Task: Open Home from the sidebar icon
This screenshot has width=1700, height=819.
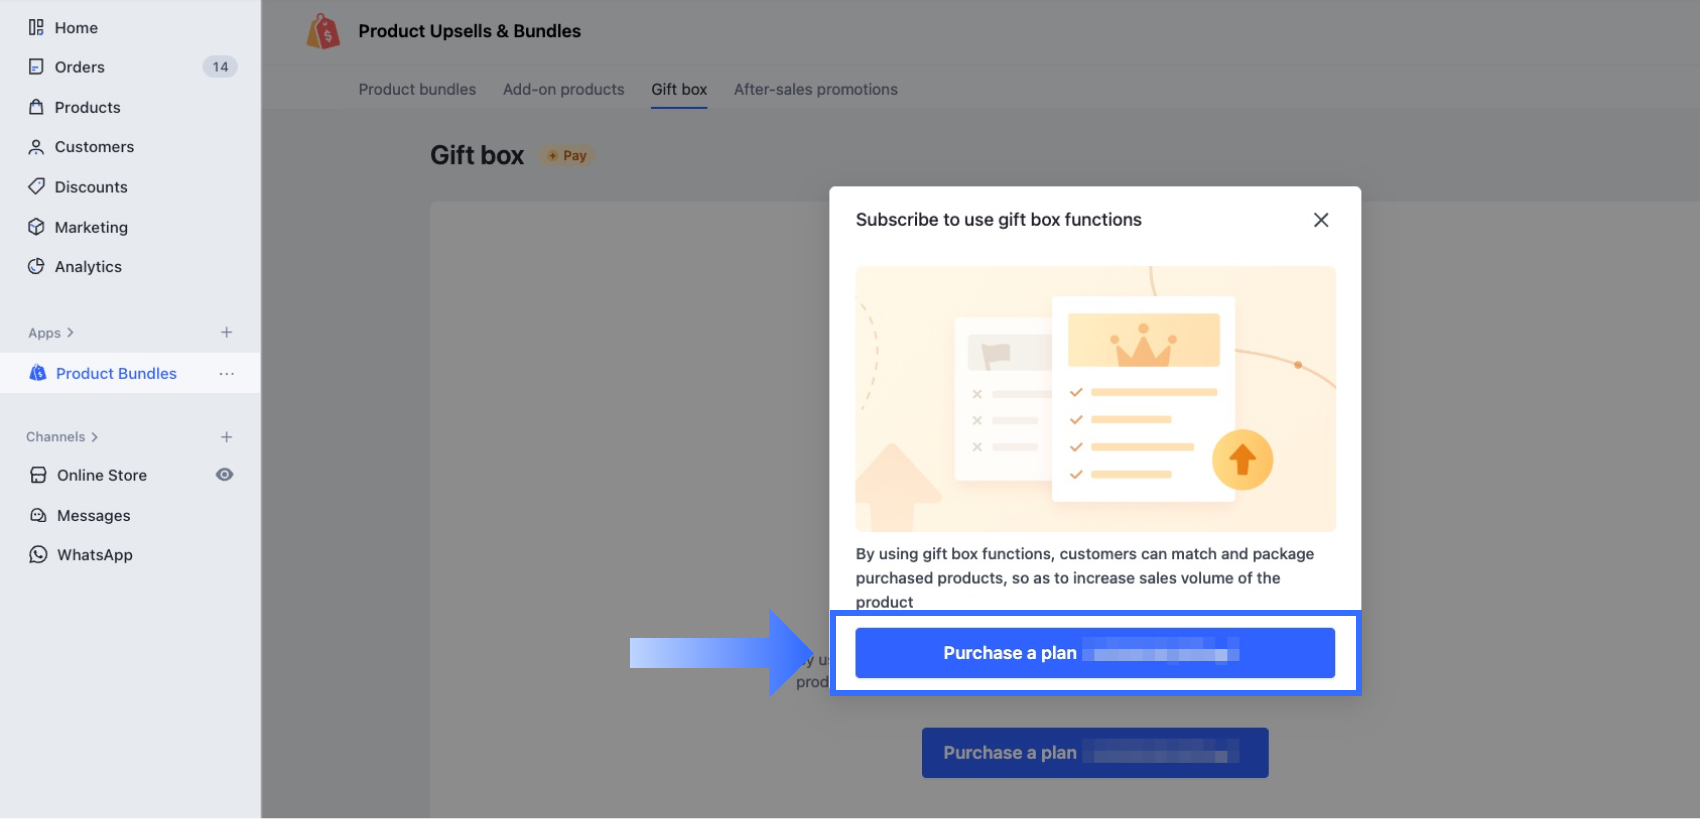Action: [36, 28]
